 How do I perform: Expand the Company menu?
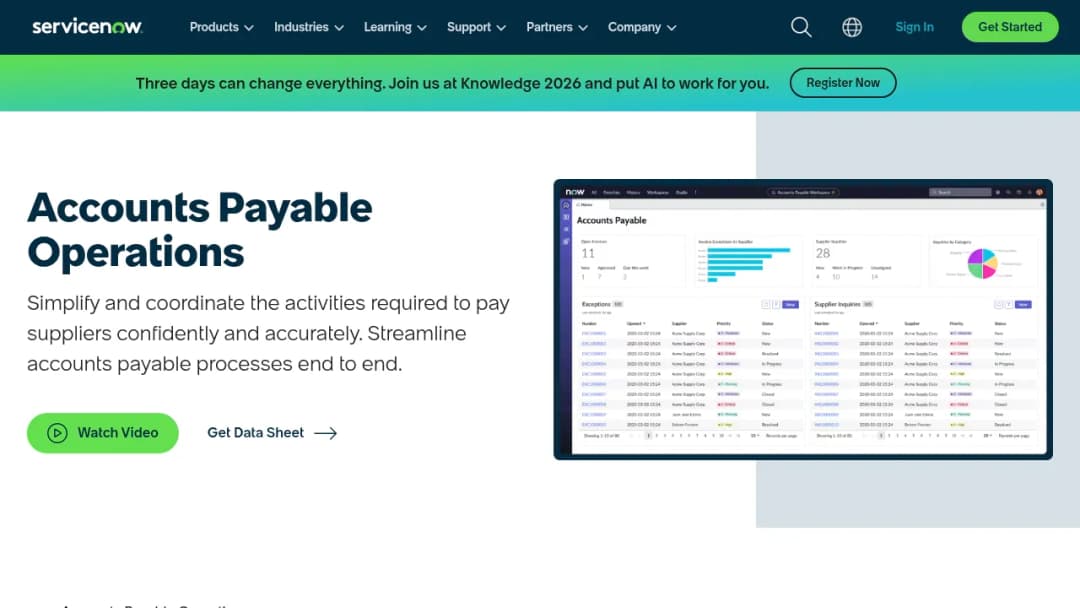(642, 27)
